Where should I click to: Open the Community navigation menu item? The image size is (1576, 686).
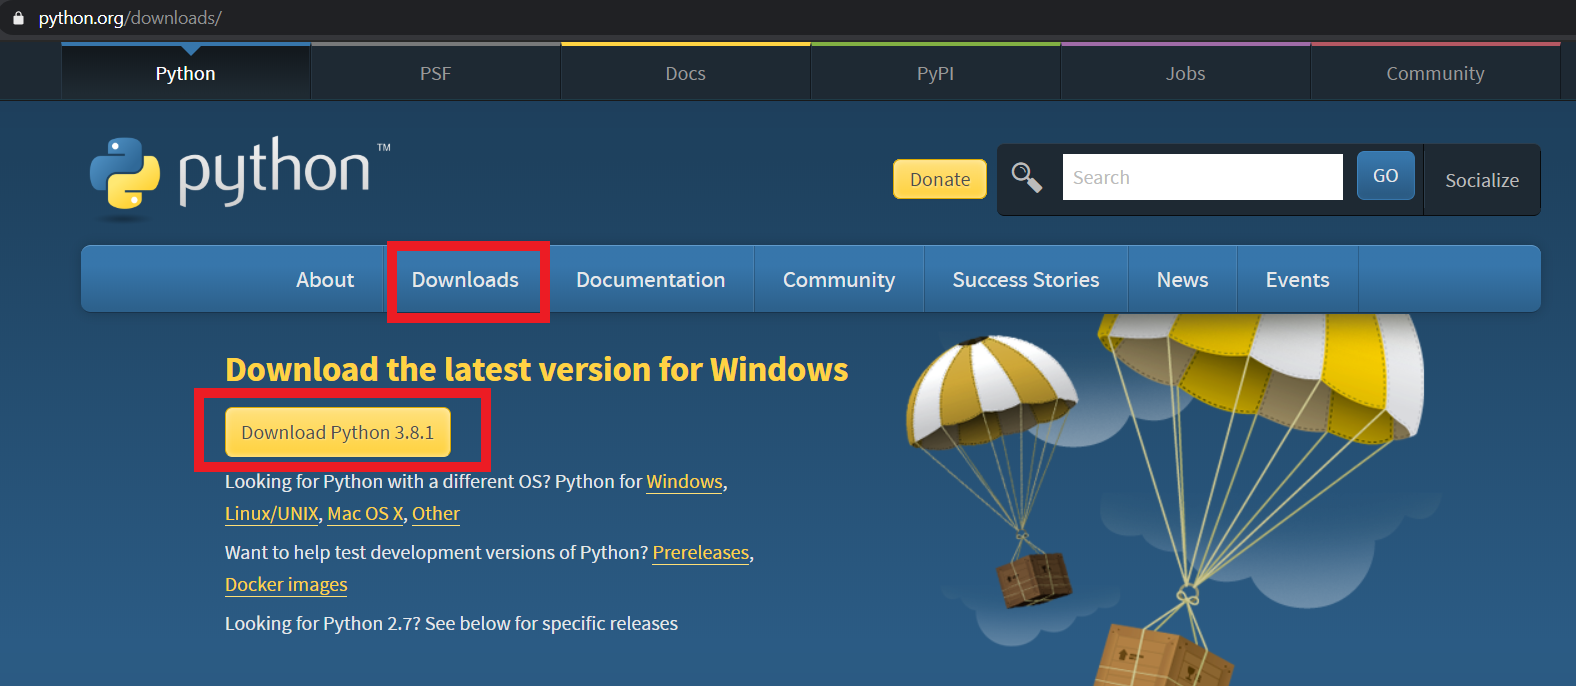(839, 280)
